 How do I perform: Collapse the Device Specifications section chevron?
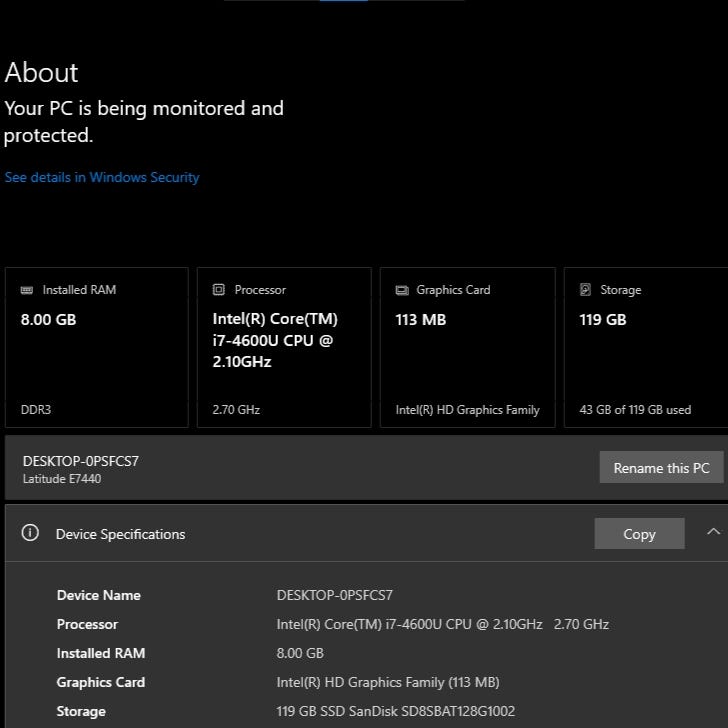click(x=713, y=532)
